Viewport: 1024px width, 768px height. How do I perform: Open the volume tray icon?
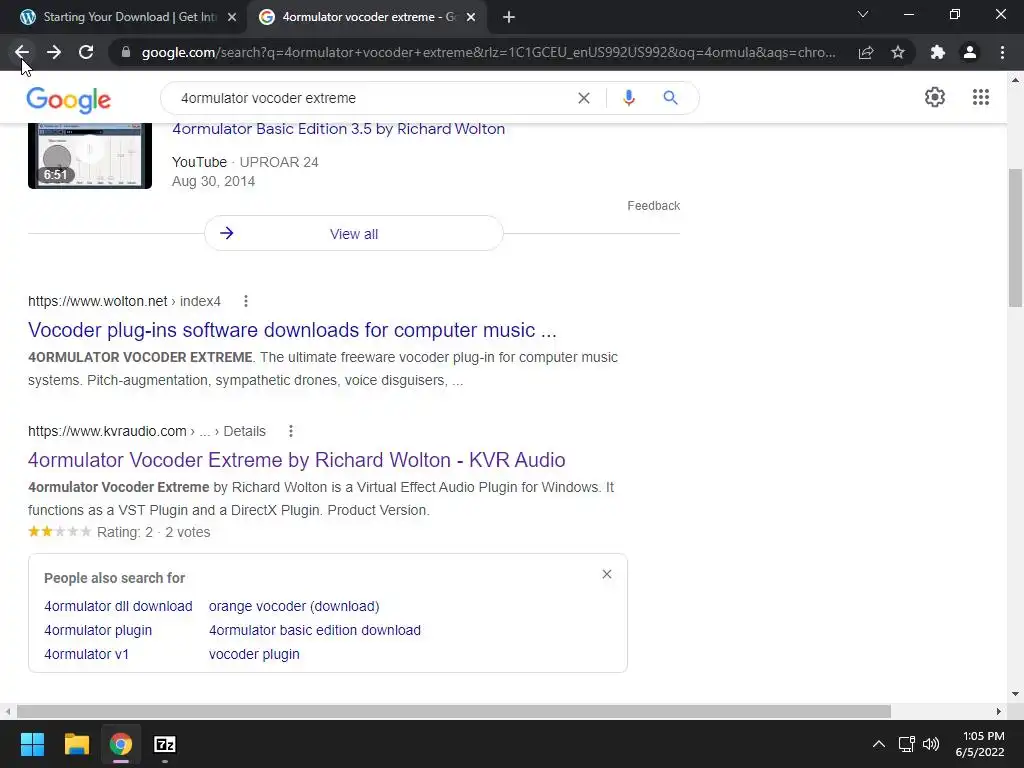931,744
